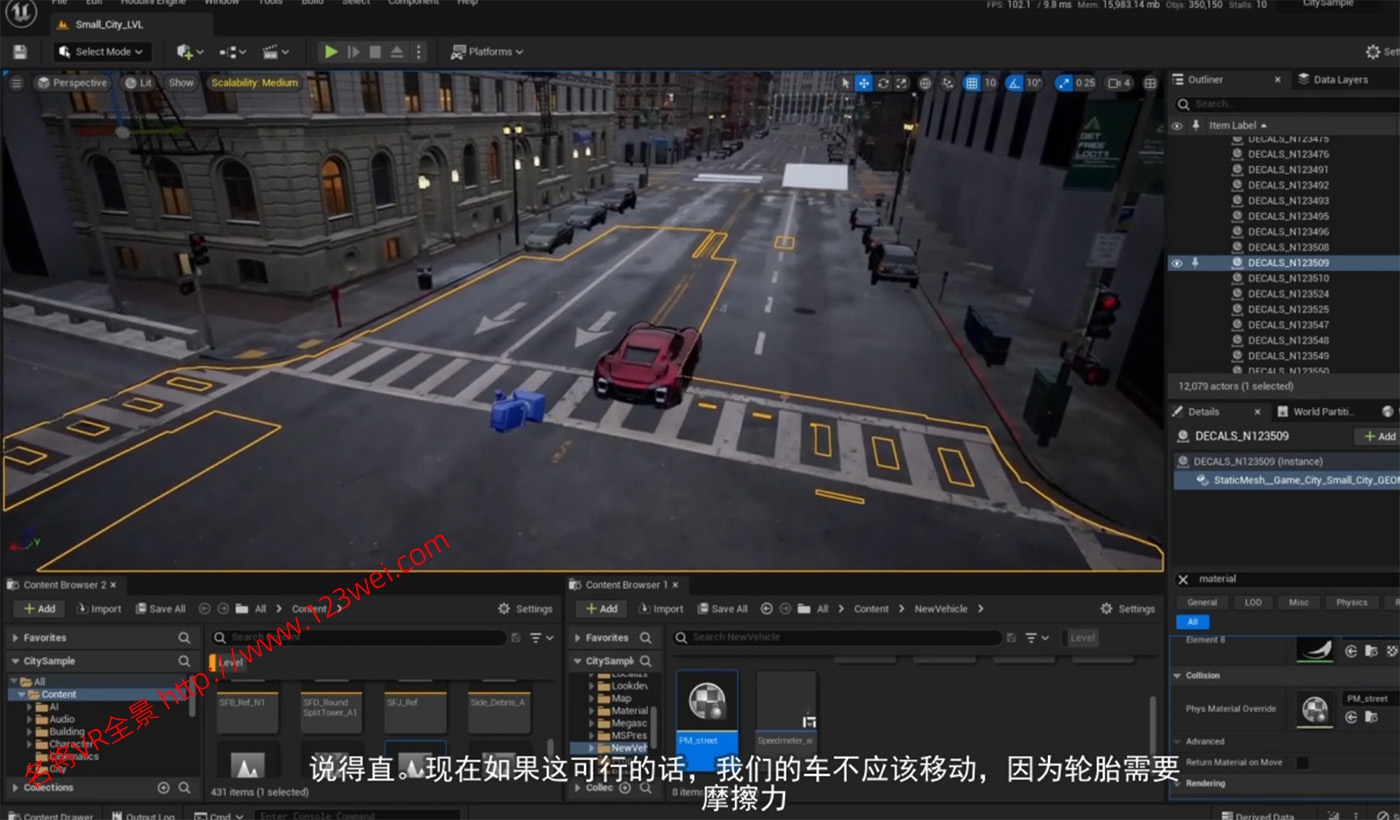Select the Rotate transform tool

tap(885, 84)
